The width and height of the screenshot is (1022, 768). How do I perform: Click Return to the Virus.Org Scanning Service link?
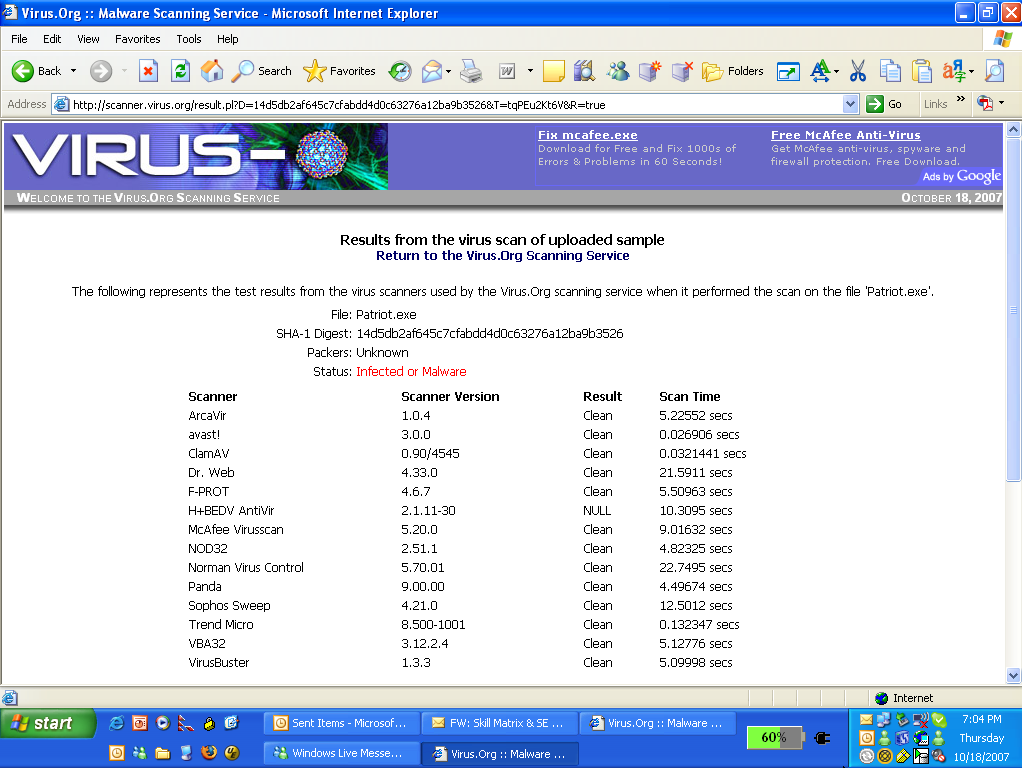coord(502,255)
